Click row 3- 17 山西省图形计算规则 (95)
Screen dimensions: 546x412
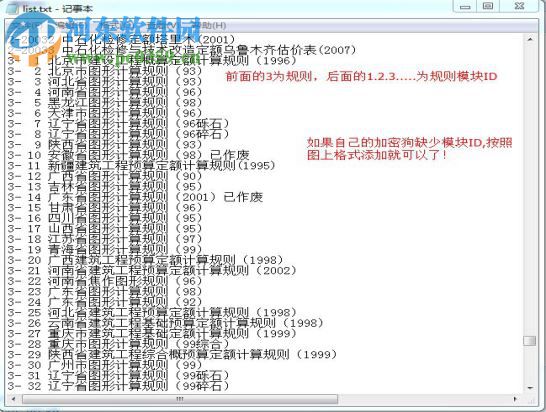pyautogui.click(x=105, y=229)
